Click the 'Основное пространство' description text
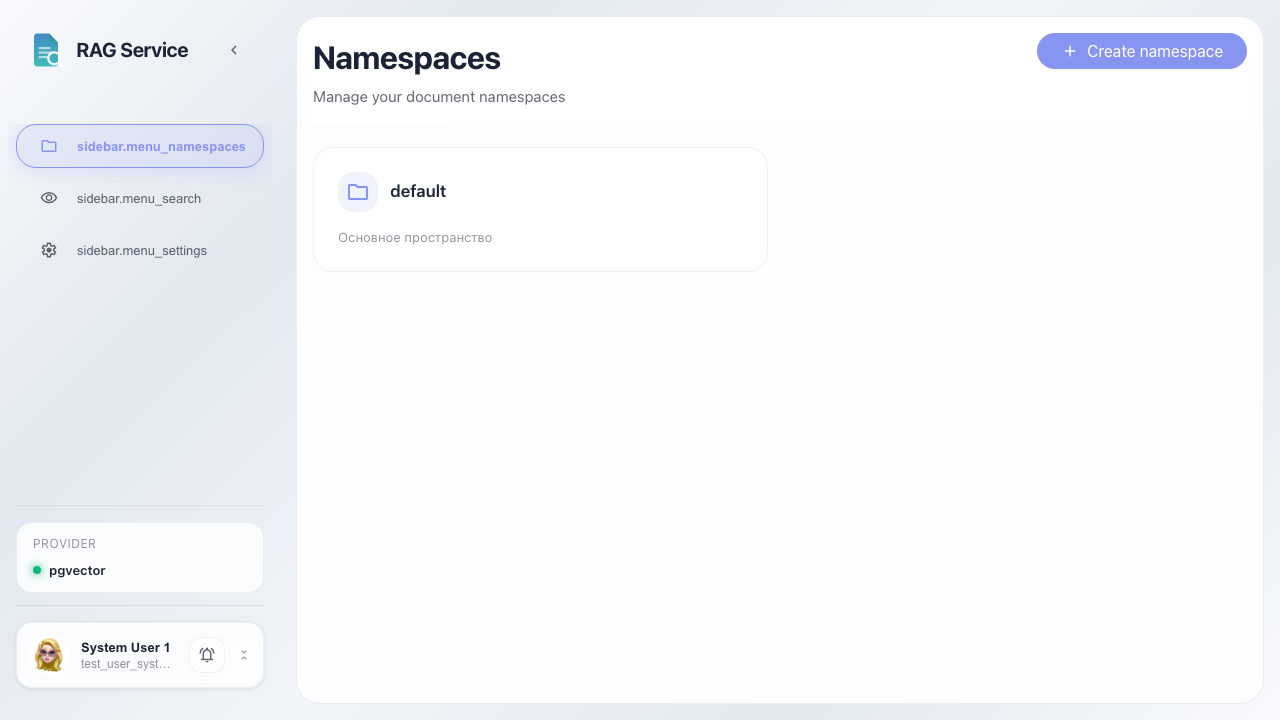 point(415,238)
